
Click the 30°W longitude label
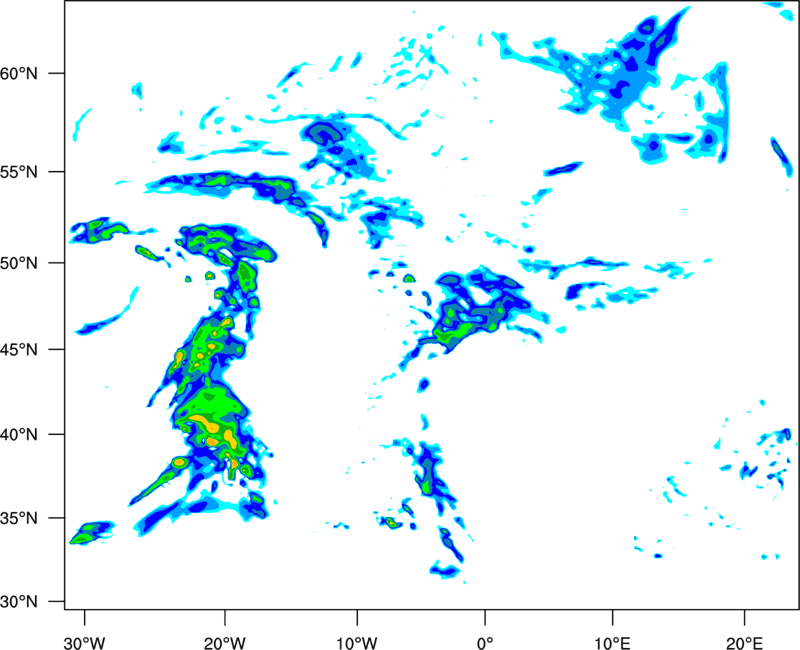85,642
